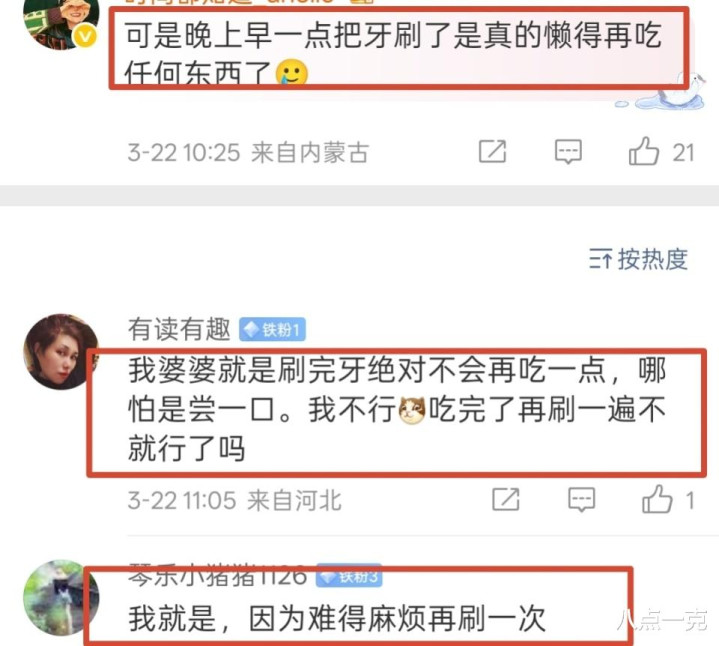Share the 3-22 10:25 Inner Mongolia comment

point(492,151)
